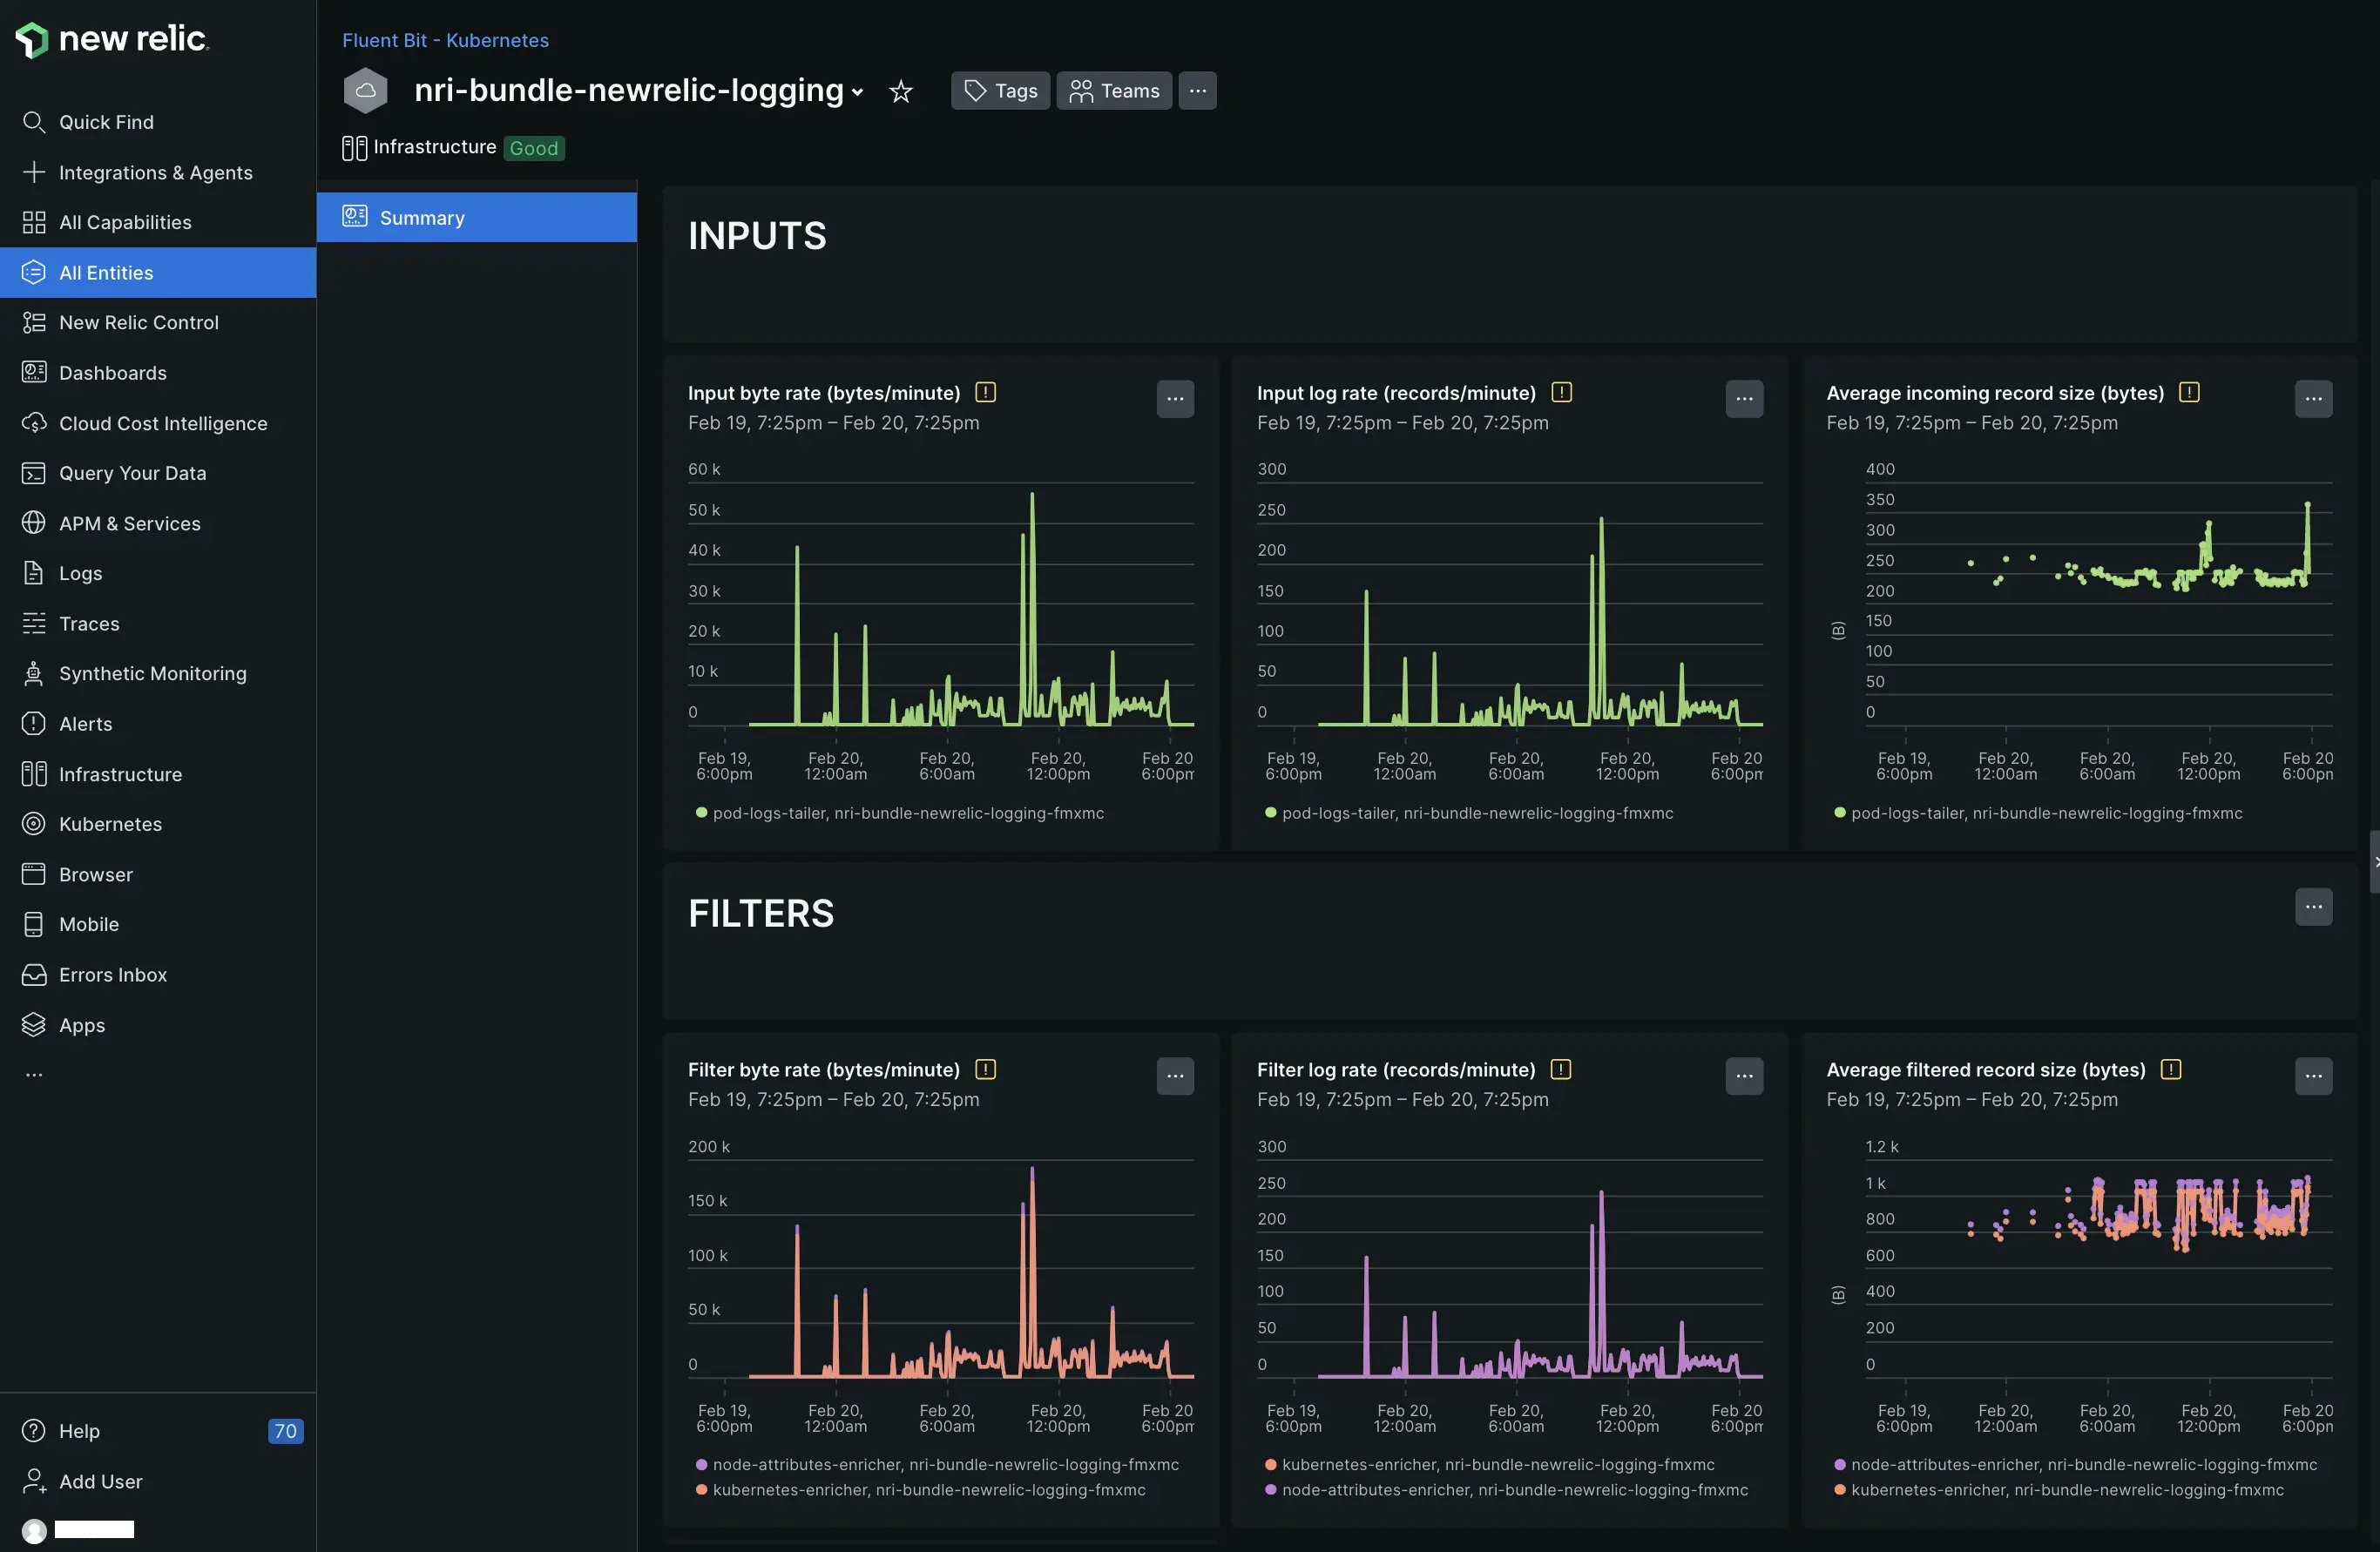The width and height of the screenshot is (2380, 1552).
Task: Toggle pod-logs-tailer series in Input byte rate legend
Action: point(907,813)
